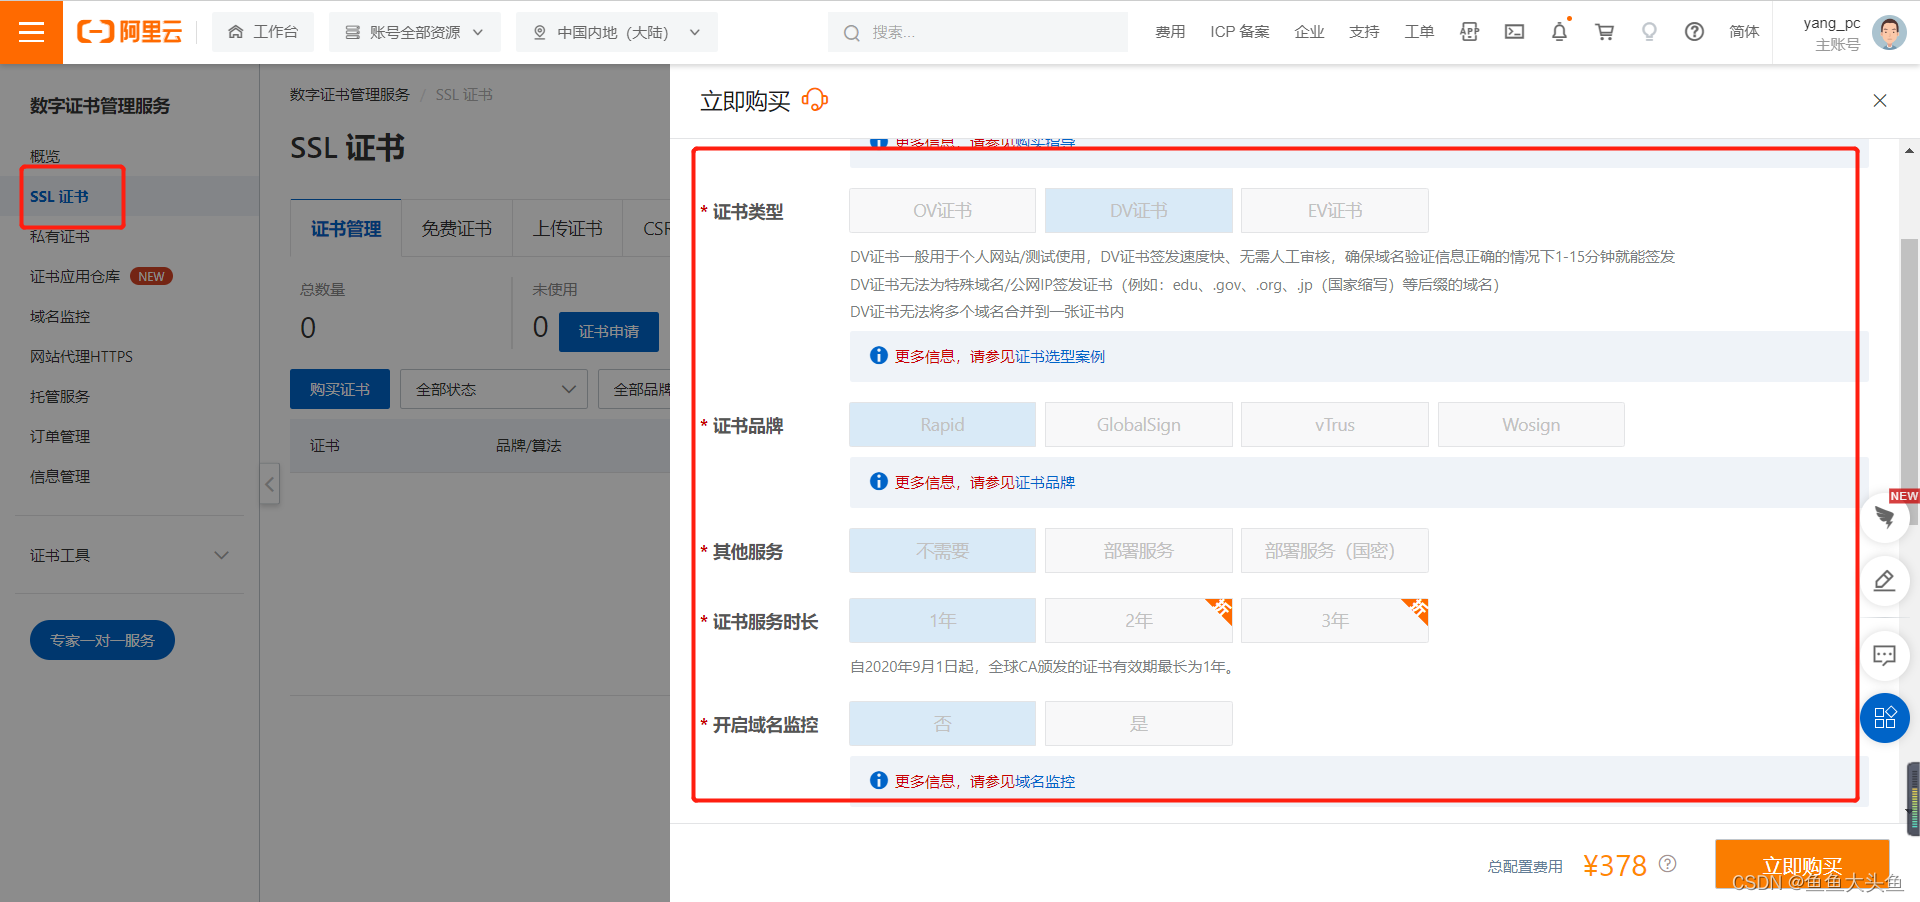This screenshot has height=902, width=1920.
Task: Close the 立即购买 purchase panel
Action: tap(1880, 100)
